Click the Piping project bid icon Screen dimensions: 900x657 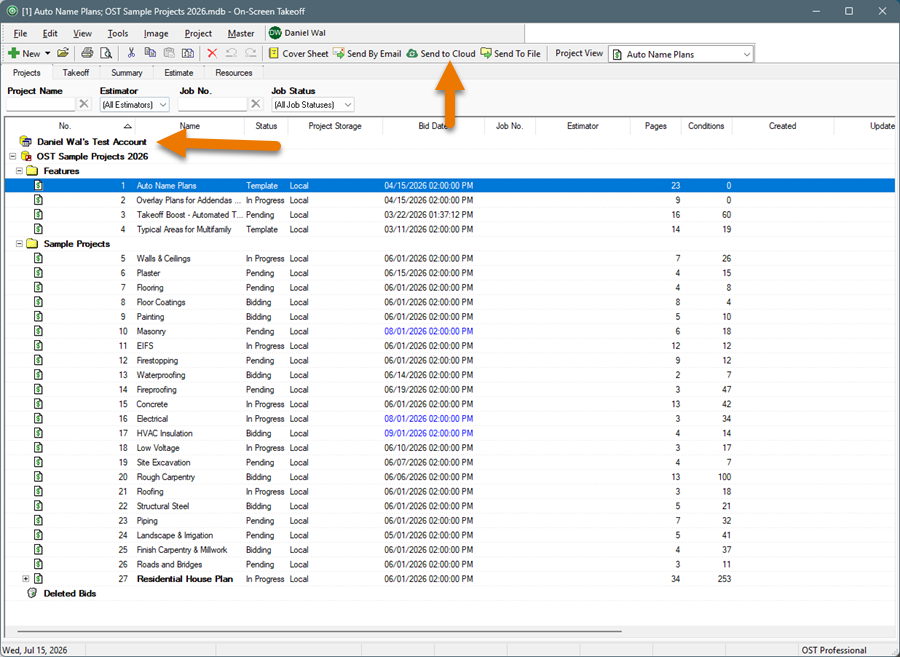pos(38,520)
